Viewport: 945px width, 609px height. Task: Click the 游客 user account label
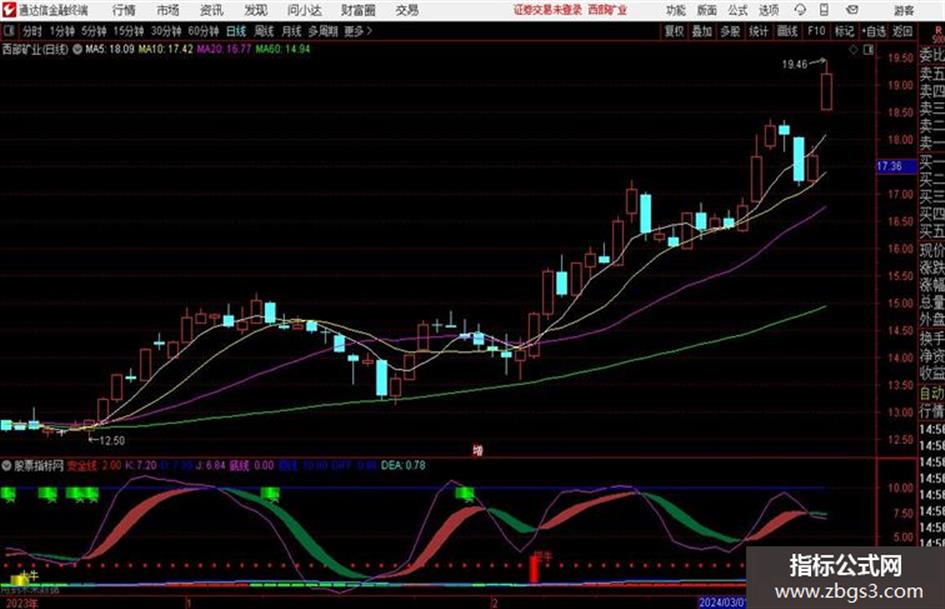point(903,10)
